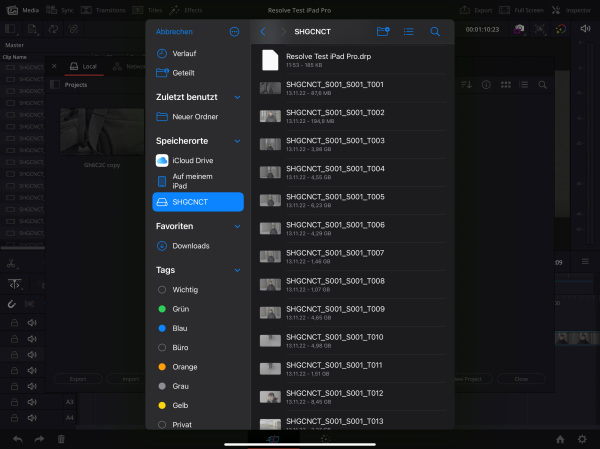Viewport: 600px width, 449px height.
Task: Go back with the left chevron arrow
Action: tap(263, 32)
